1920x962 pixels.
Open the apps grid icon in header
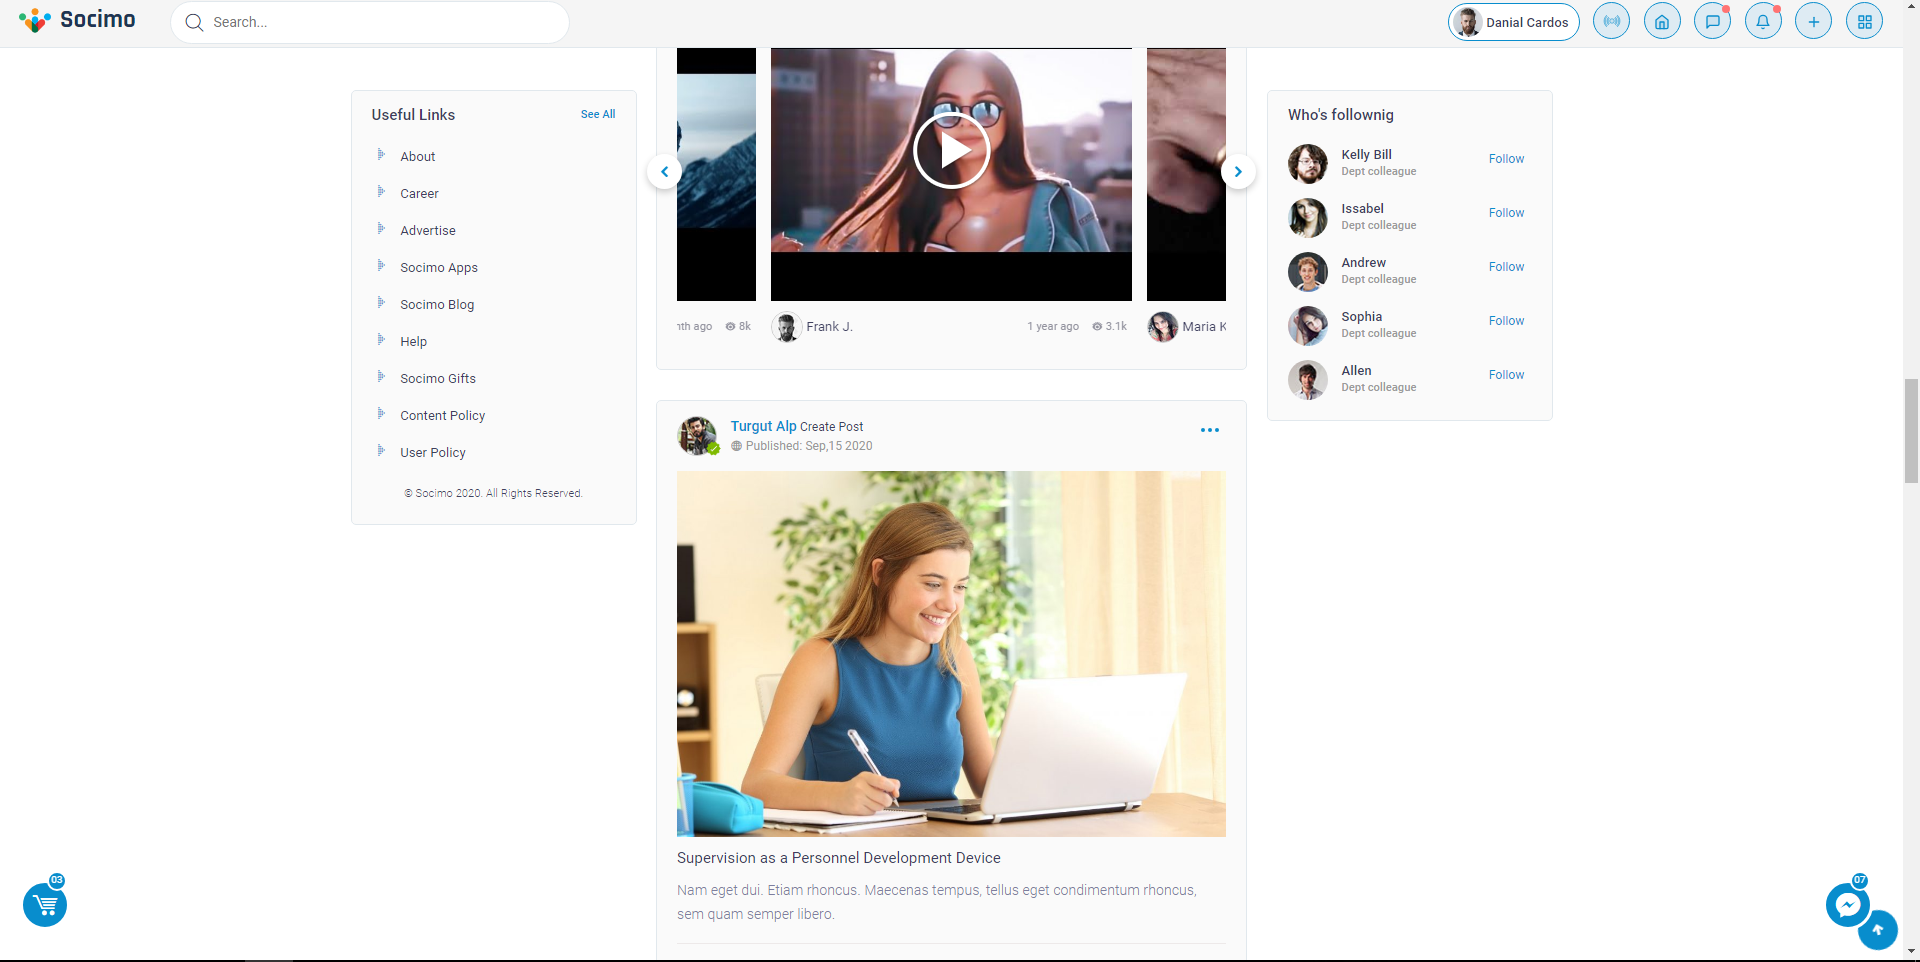point(1864,21)
